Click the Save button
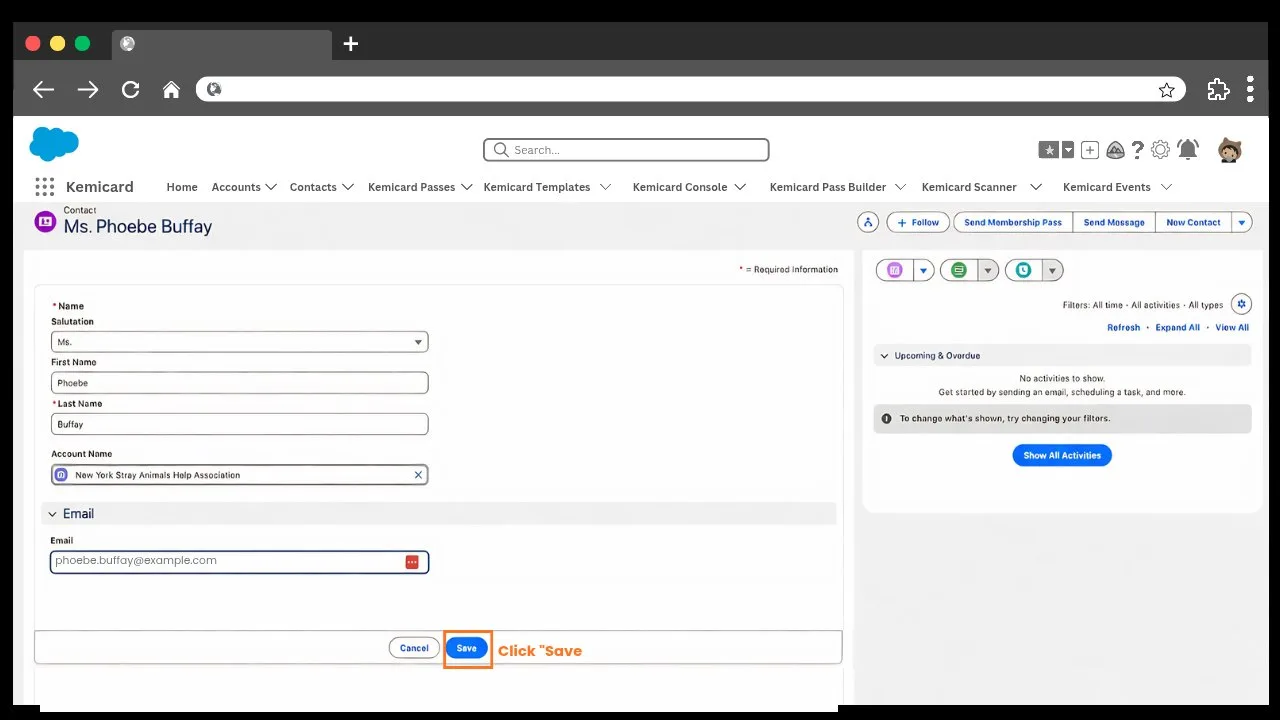Viewport: 1280px width, 720px height. 467,648
